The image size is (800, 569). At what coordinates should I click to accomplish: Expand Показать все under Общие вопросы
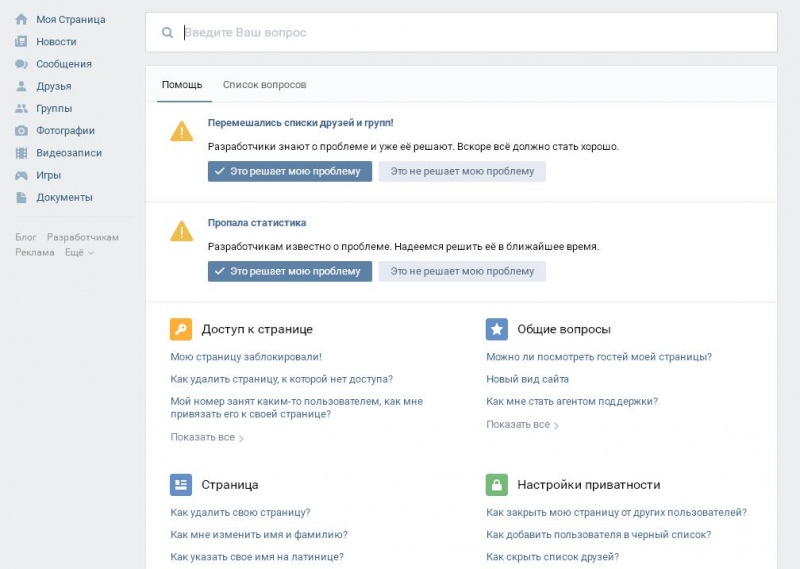click(x=522, y=425)
